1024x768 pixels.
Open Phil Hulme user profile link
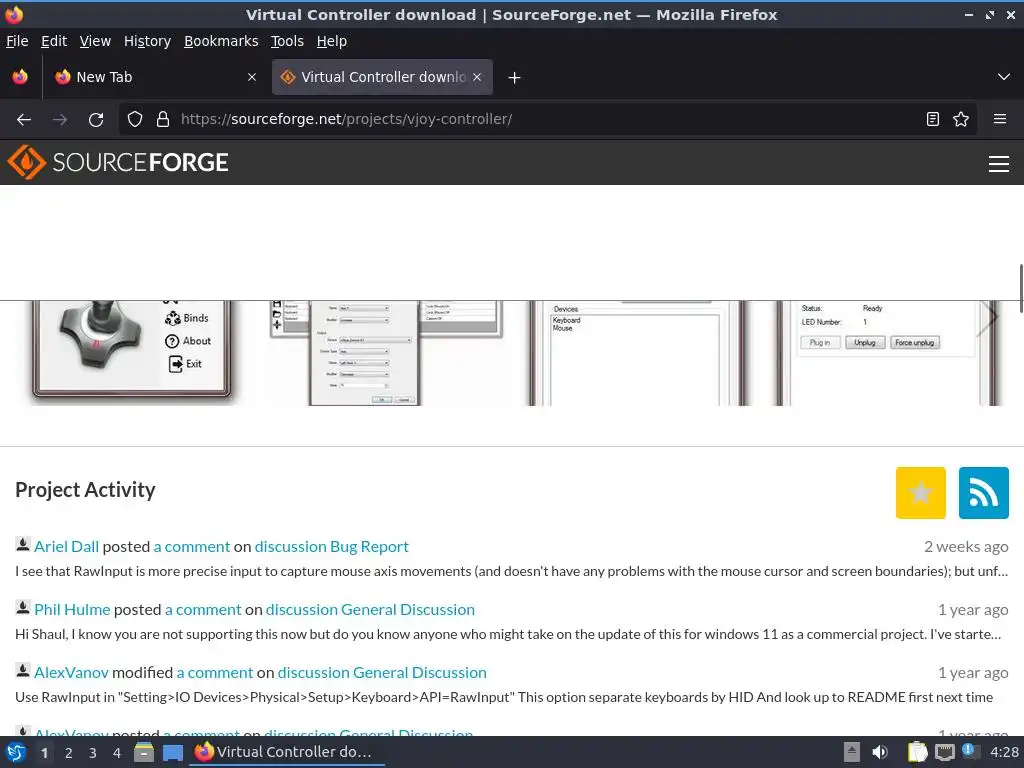point(72,609)
